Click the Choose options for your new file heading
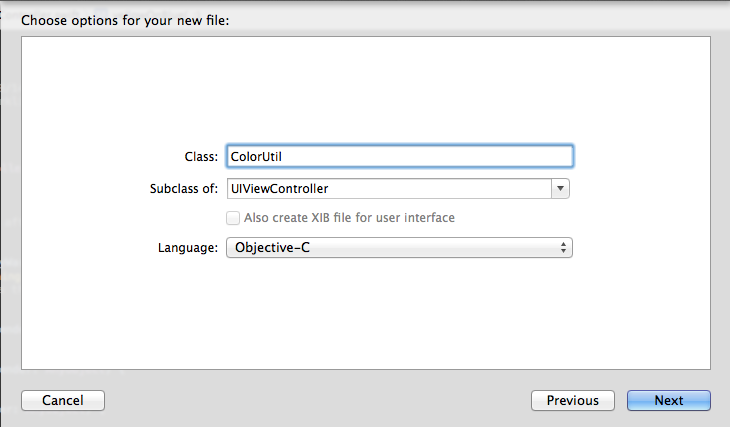Screen dimensions: 730x427 [125, 20]
